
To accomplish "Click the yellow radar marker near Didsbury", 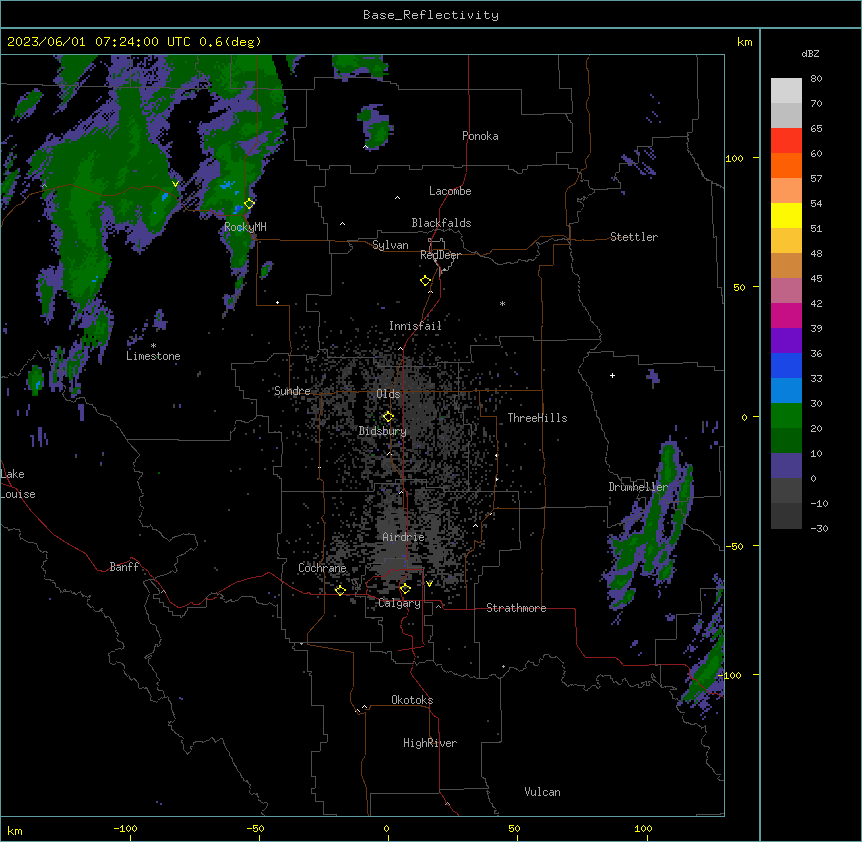I will point(388,416).
